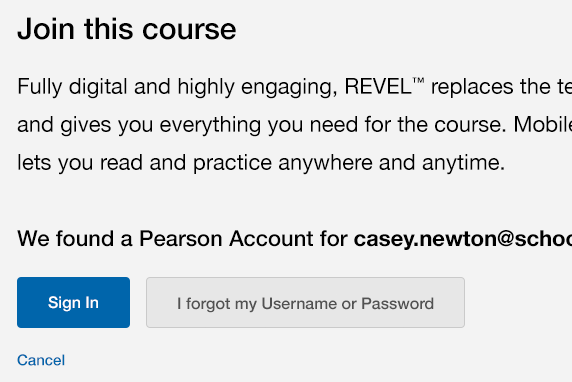Click the word course in the heading
The height and width of the screenshot is (382, 572).
pos(189,30)
